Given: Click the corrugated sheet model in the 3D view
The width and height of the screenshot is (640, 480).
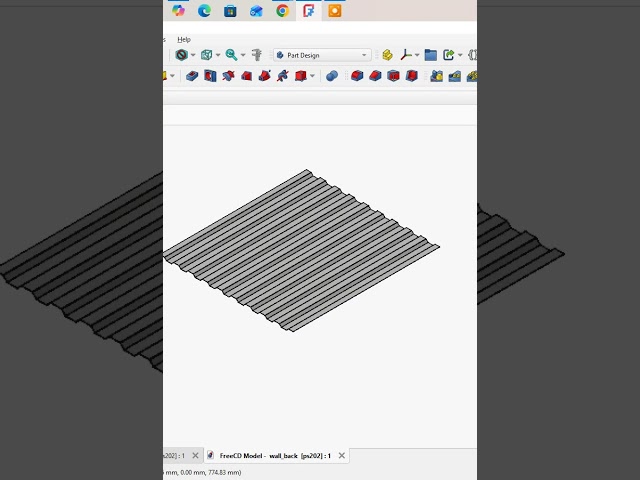Looking at the screenshot, I should 301,251.
